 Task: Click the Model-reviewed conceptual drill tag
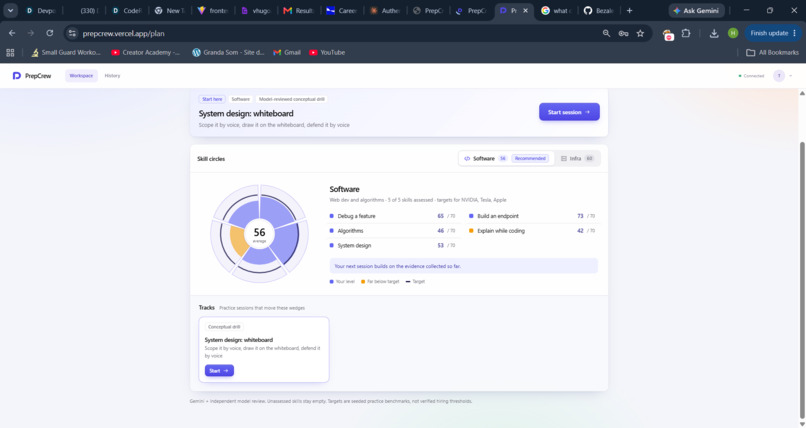pos(291,99)
